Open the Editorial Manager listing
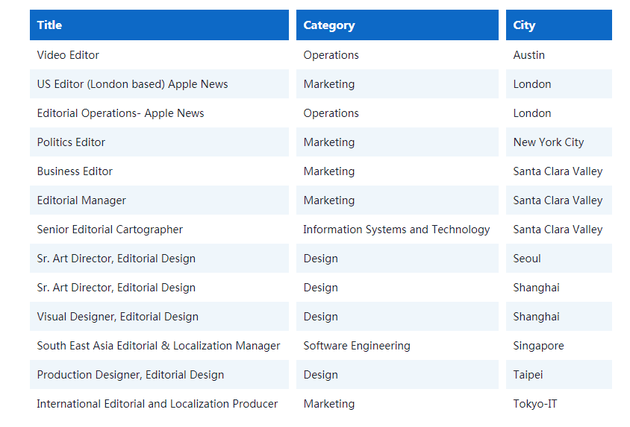Screen dimensions: 630x427 [81, 200]
